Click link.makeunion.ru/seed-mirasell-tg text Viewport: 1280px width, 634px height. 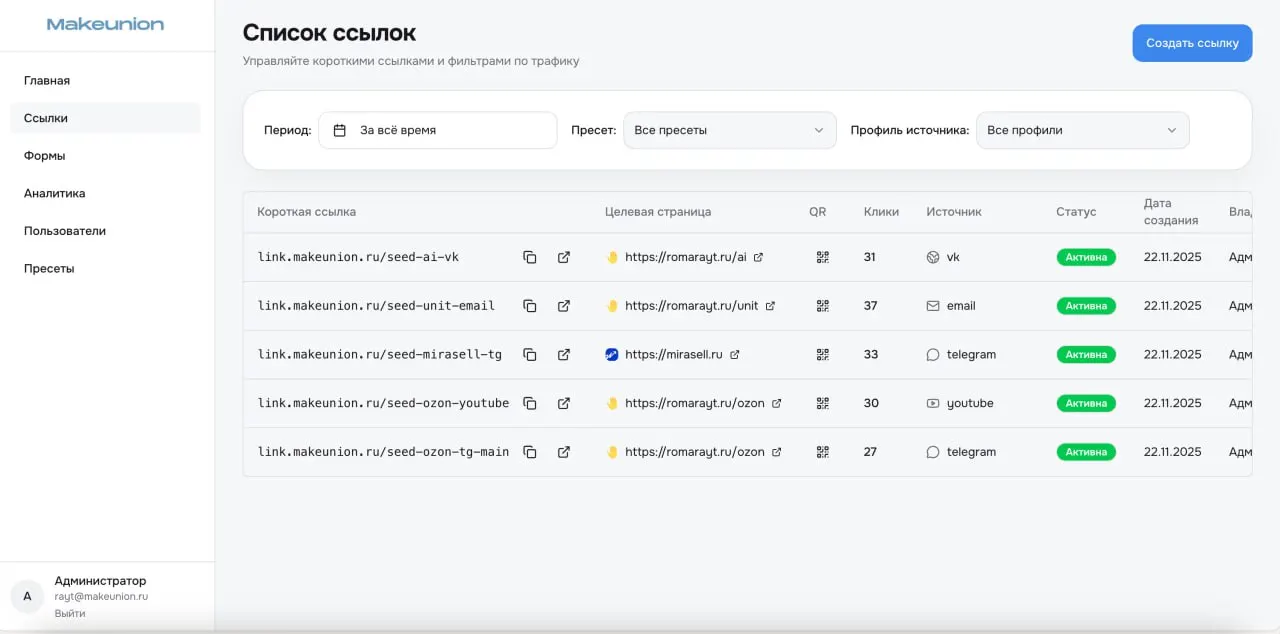(380, 355)
